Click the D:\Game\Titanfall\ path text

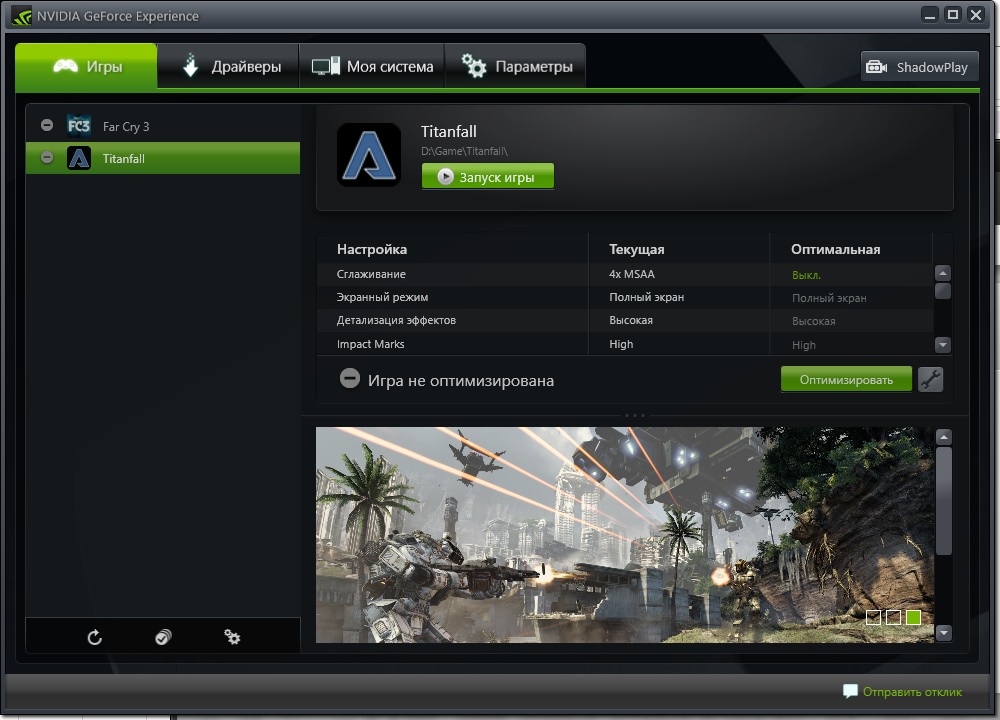[x=464, y=151]
